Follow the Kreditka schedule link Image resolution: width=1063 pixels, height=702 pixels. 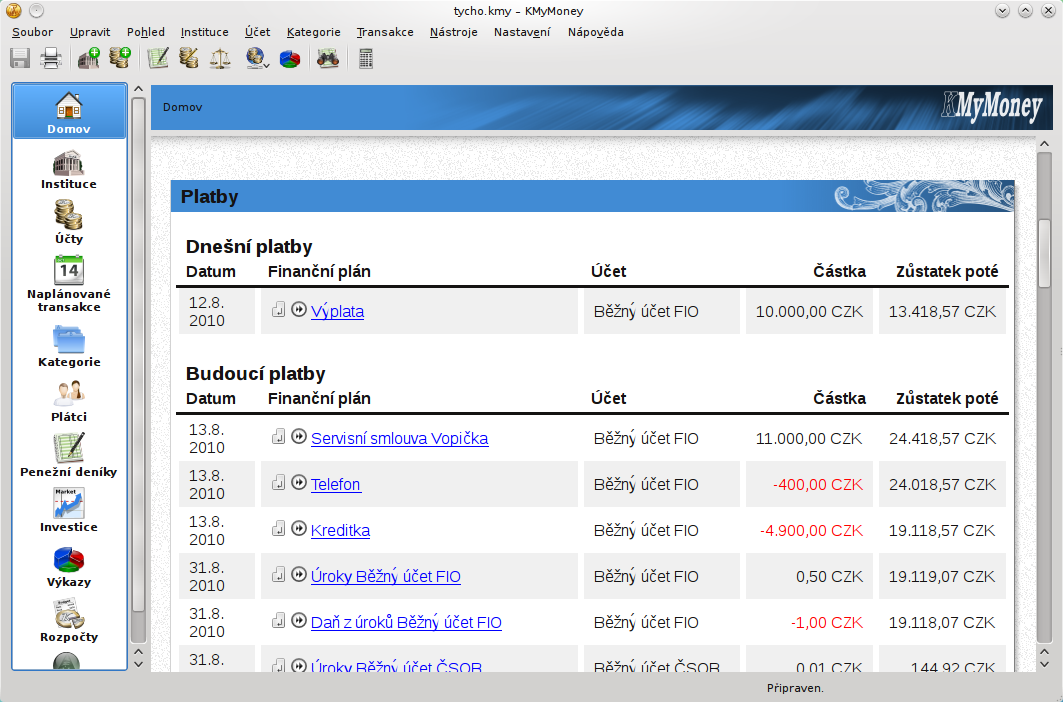tap(340, 531)
